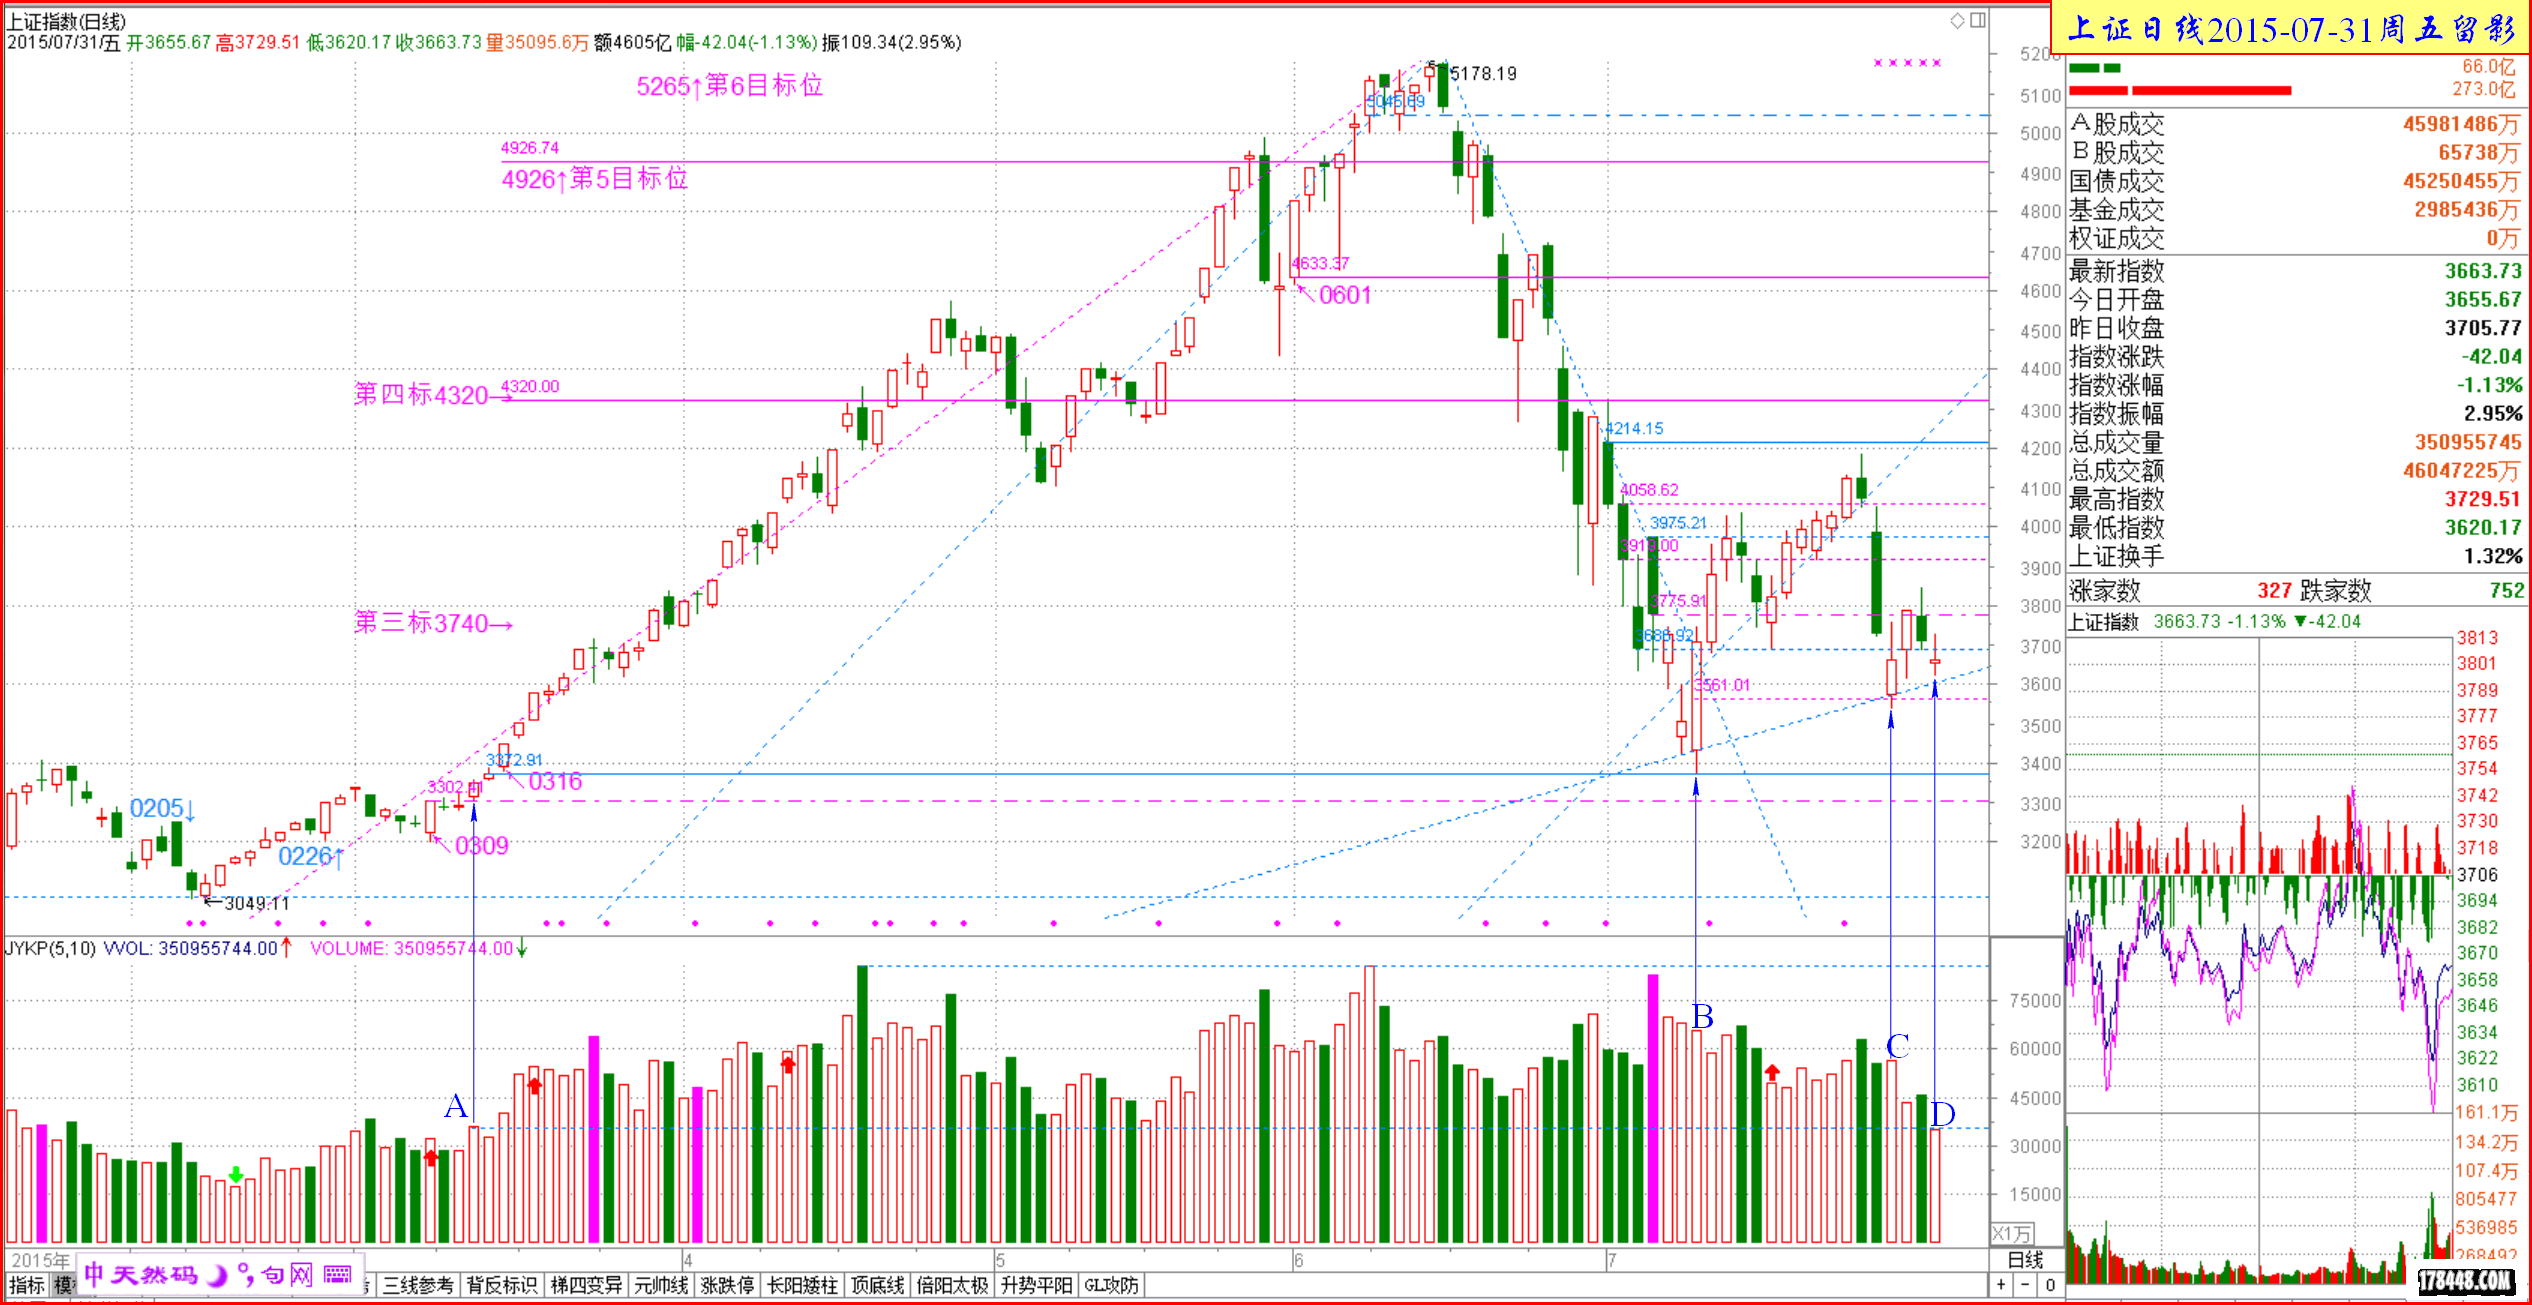Click the letter C volume marker
The image size is (2532, 1305).
coord(1898,1046)
